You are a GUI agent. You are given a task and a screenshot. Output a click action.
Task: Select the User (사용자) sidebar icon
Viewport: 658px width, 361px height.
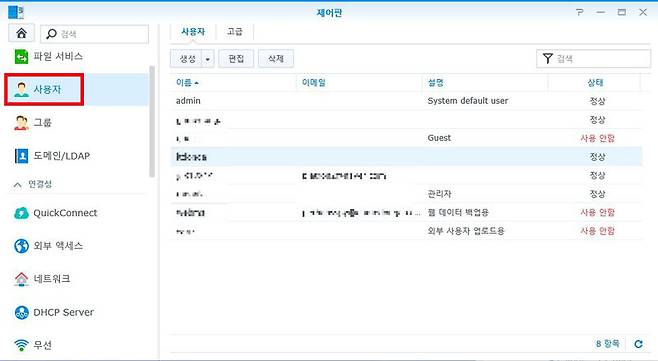tap(21, 89)
